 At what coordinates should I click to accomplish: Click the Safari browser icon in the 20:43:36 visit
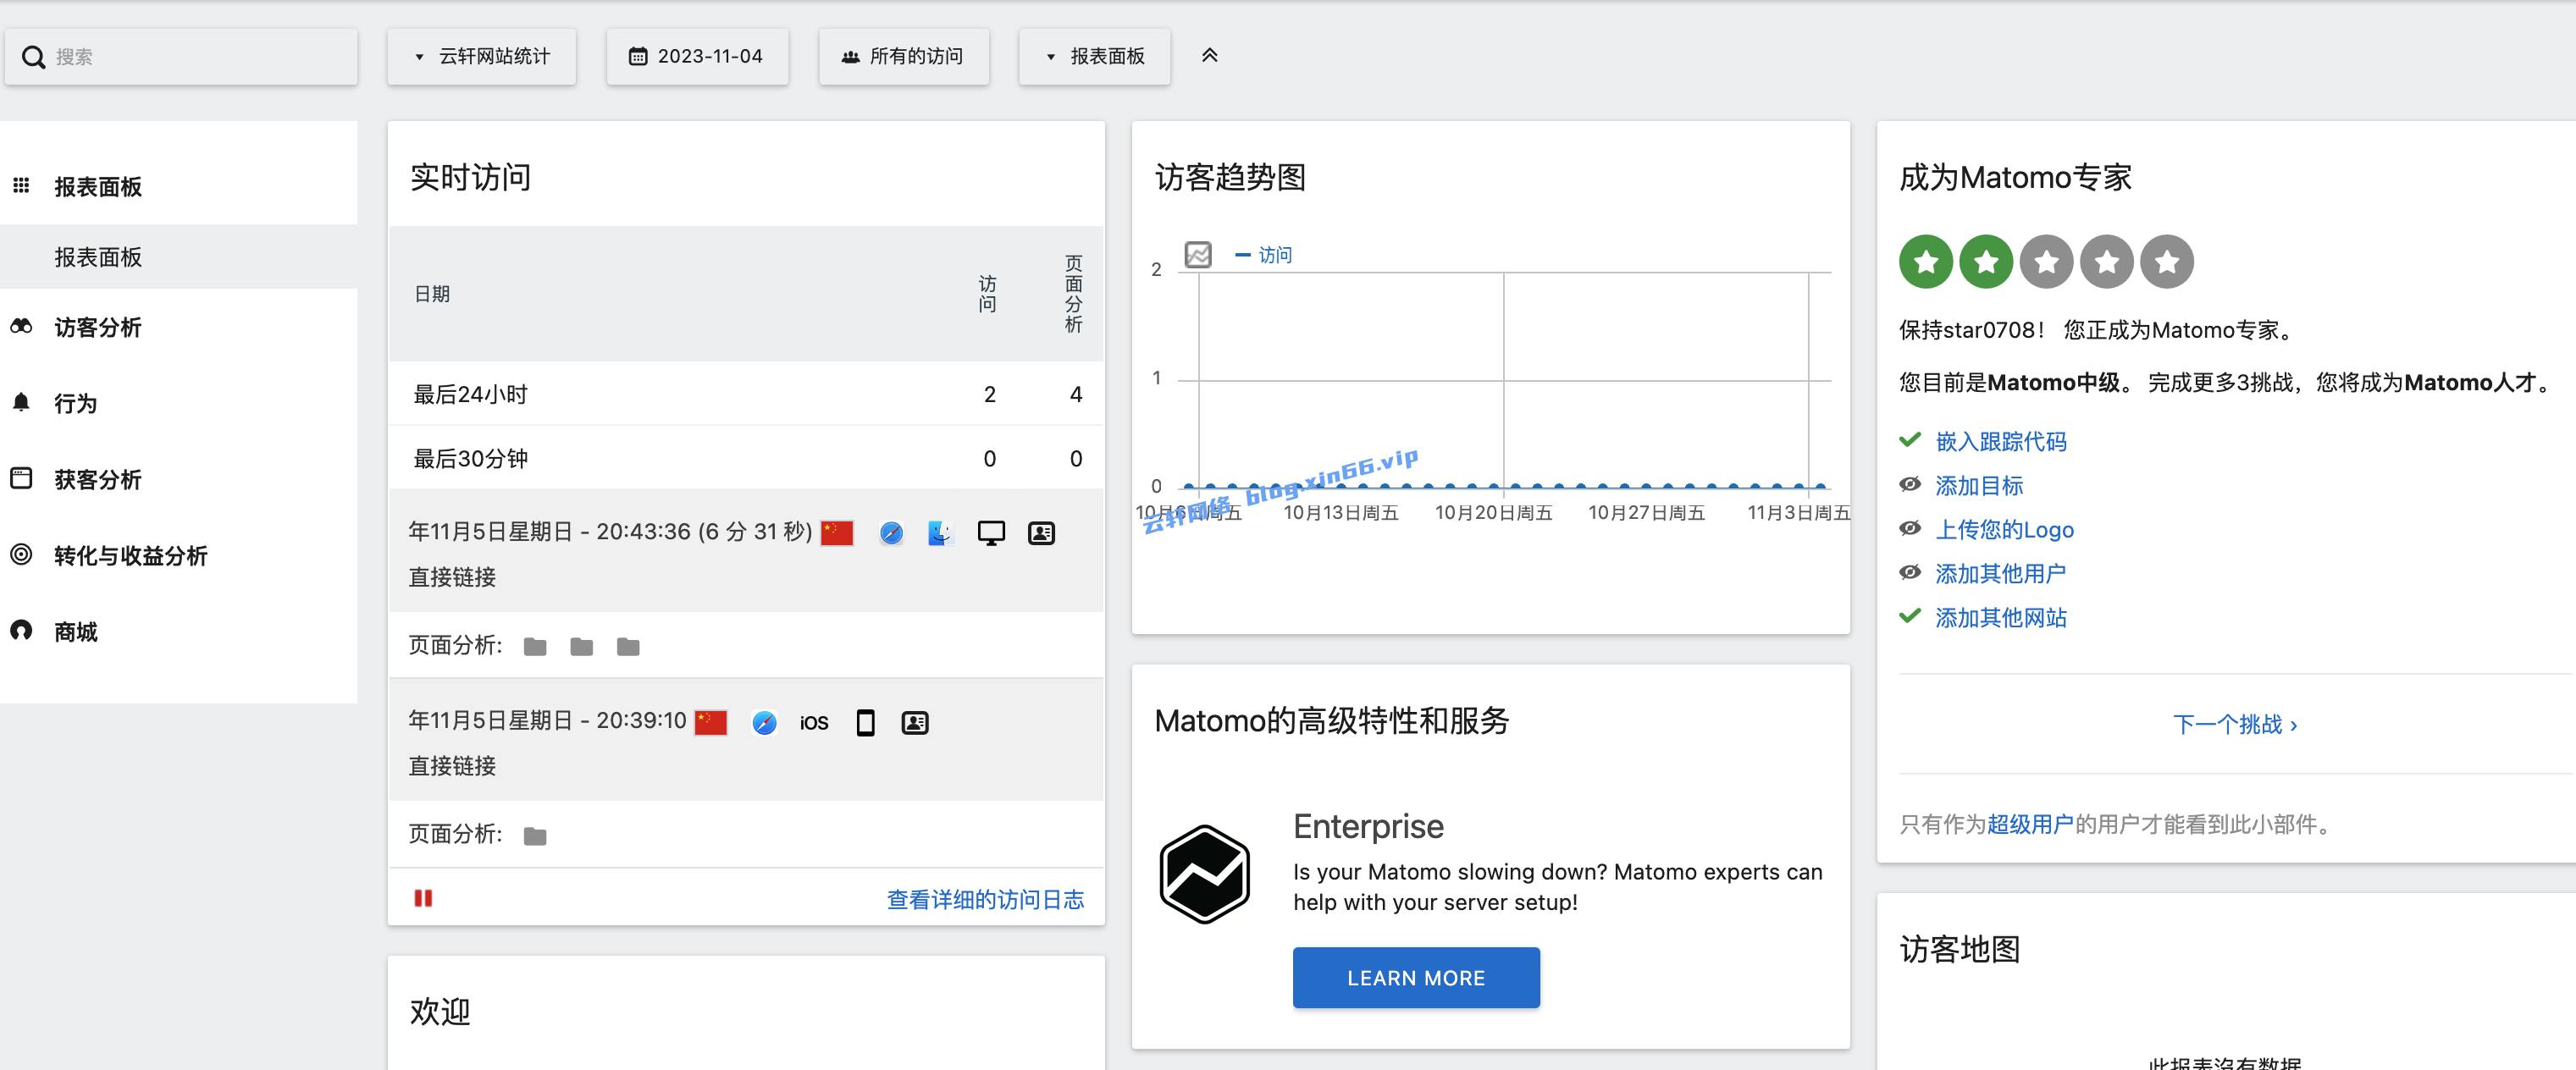[x=891, y=533]
